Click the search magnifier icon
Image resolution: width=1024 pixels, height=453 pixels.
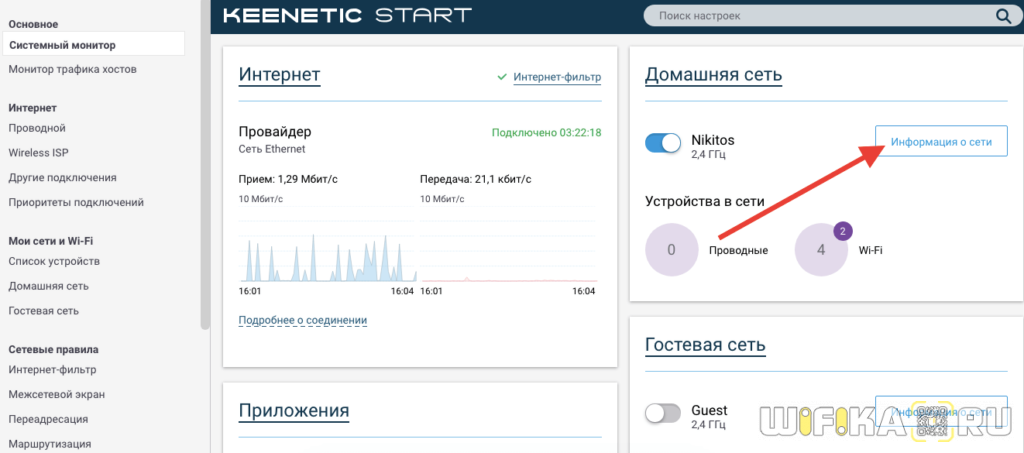point(1002,16)
